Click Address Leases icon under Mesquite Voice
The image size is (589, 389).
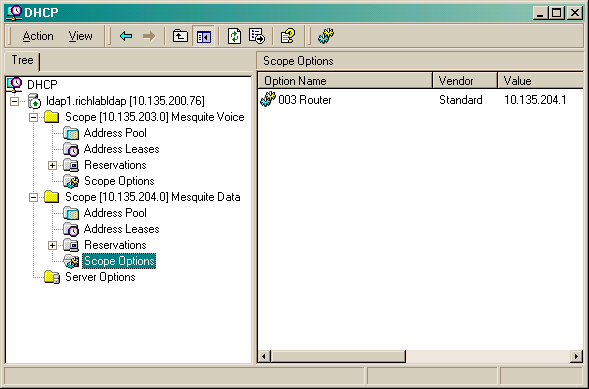[71, 149]
